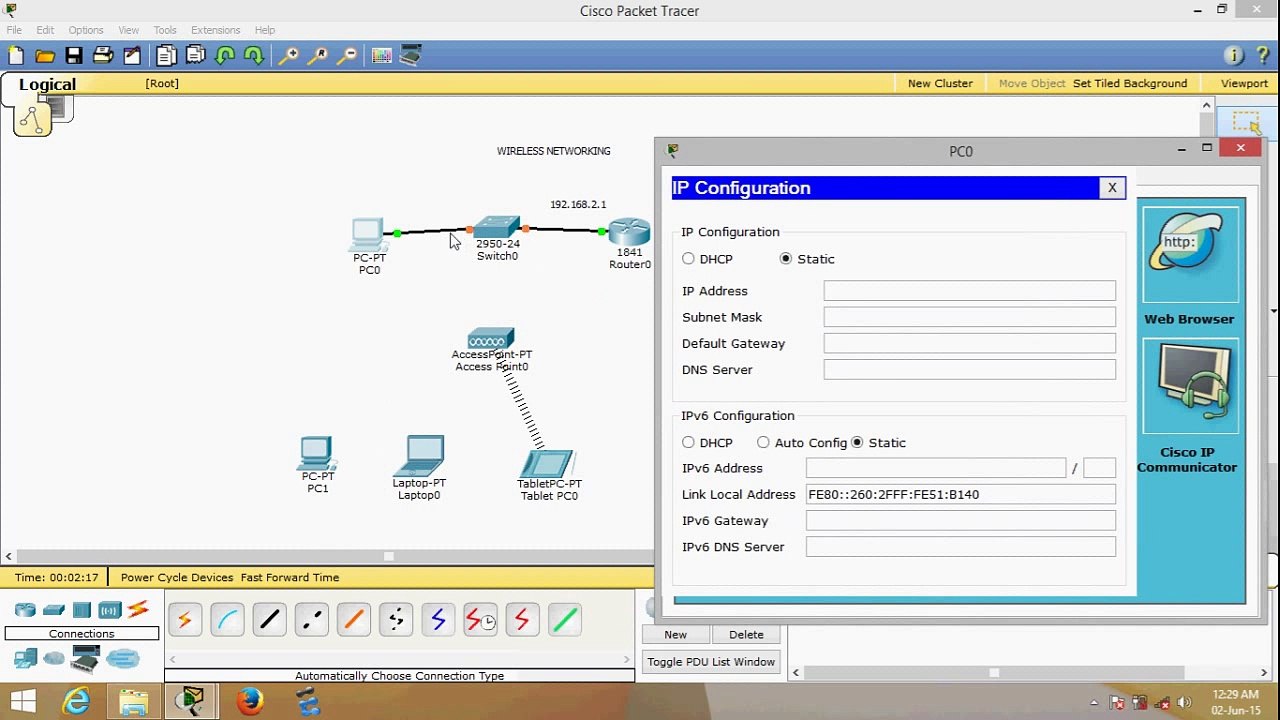
Task: Choose the Phone cable connection
Action: [x=396, y=621]
